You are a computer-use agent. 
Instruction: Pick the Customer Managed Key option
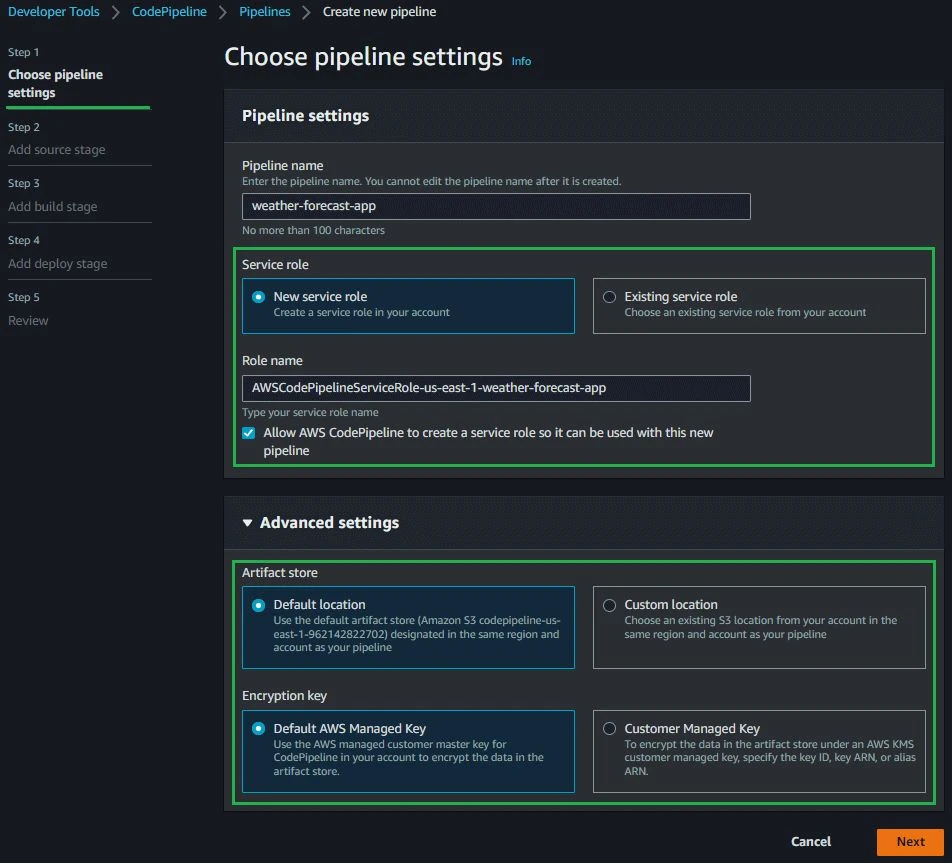point(609,729)
